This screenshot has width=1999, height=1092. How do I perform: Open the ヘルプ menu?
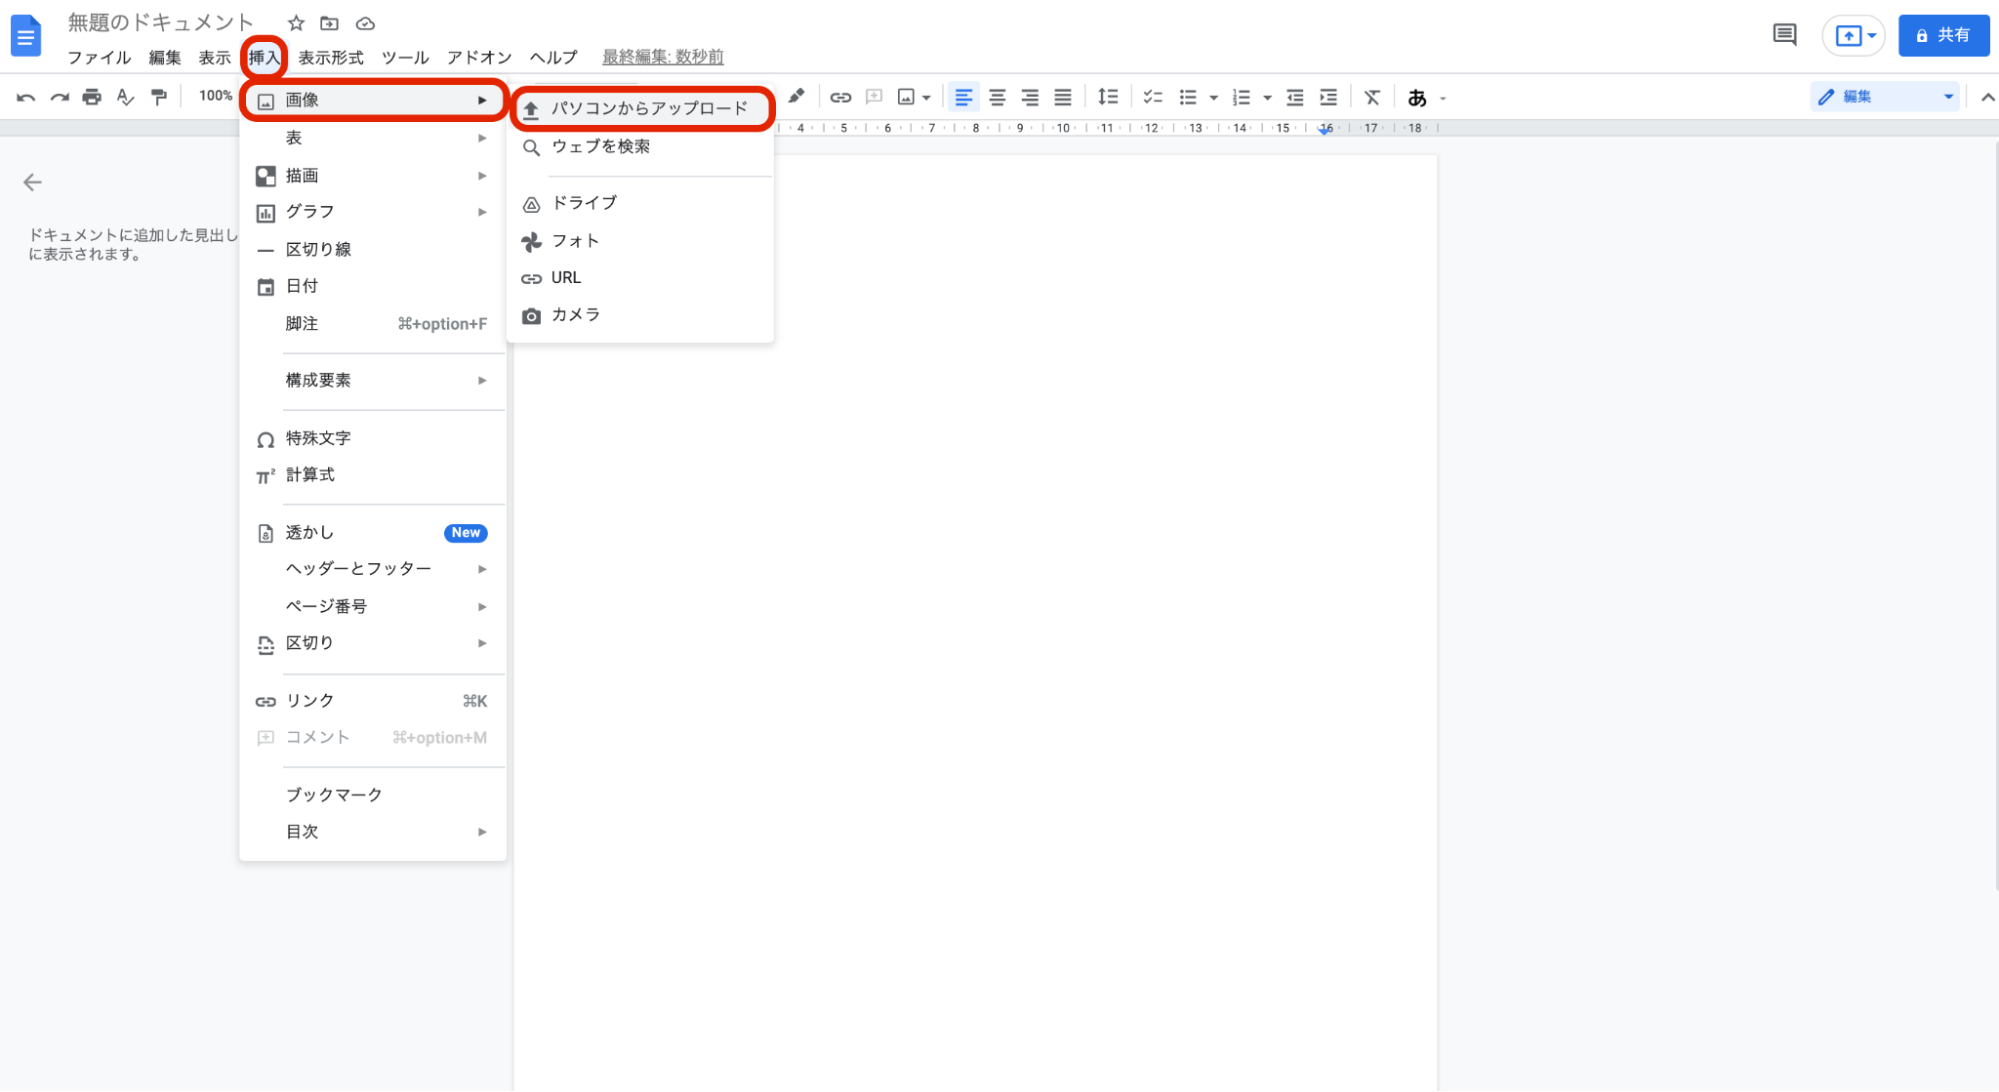[x=554, y=58]
